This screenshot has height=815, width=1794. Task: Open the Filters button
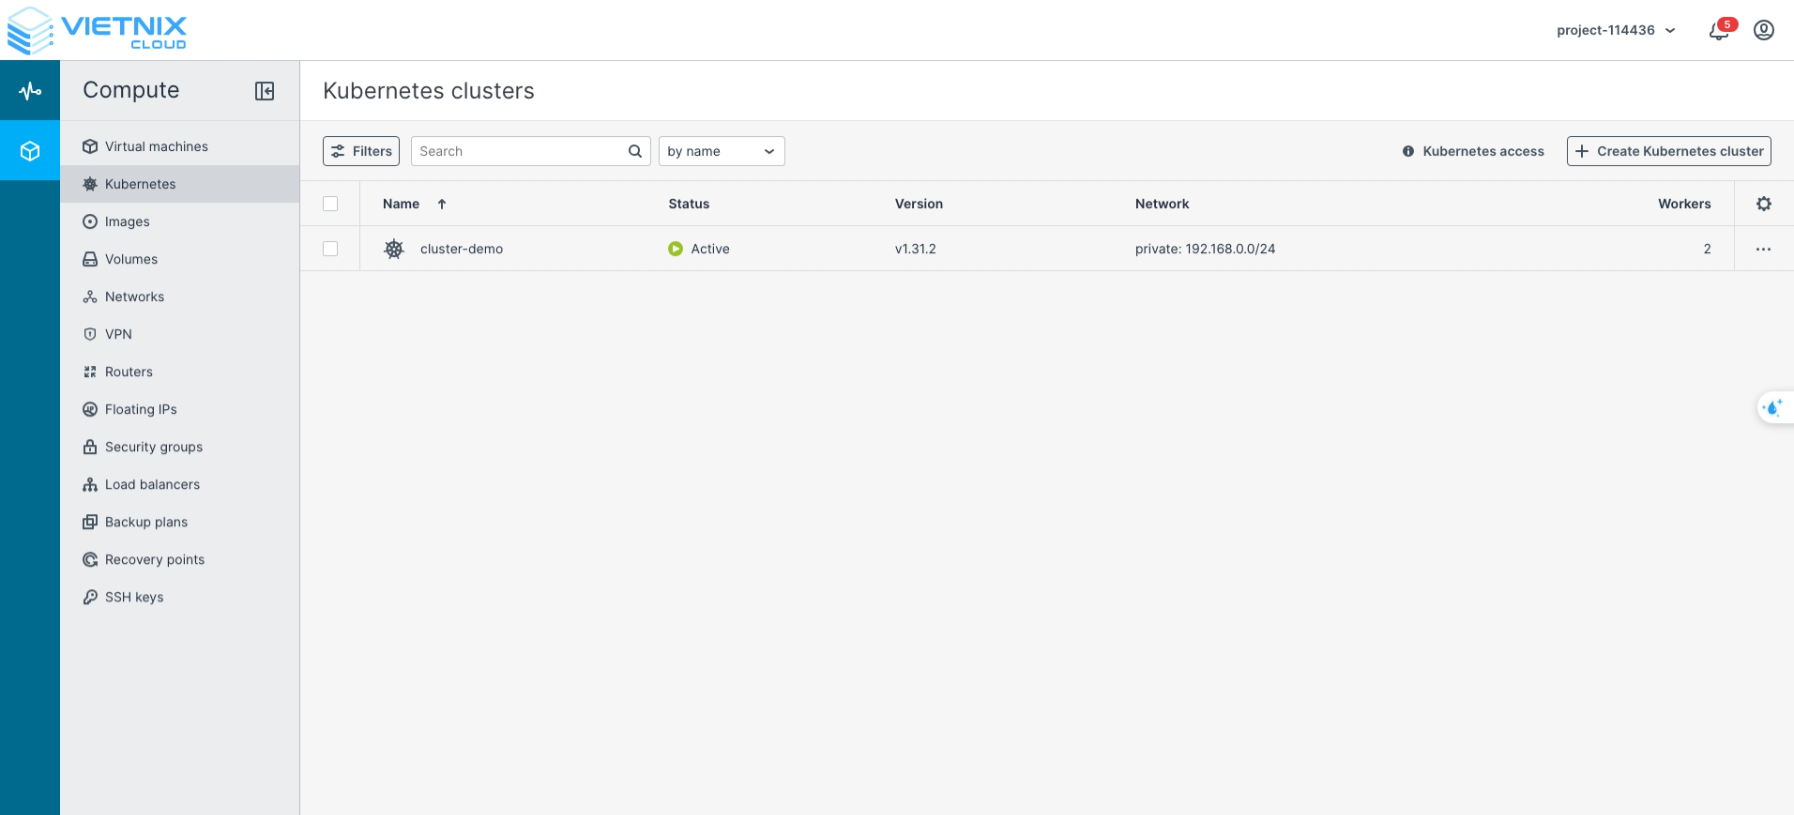point(361,151)
